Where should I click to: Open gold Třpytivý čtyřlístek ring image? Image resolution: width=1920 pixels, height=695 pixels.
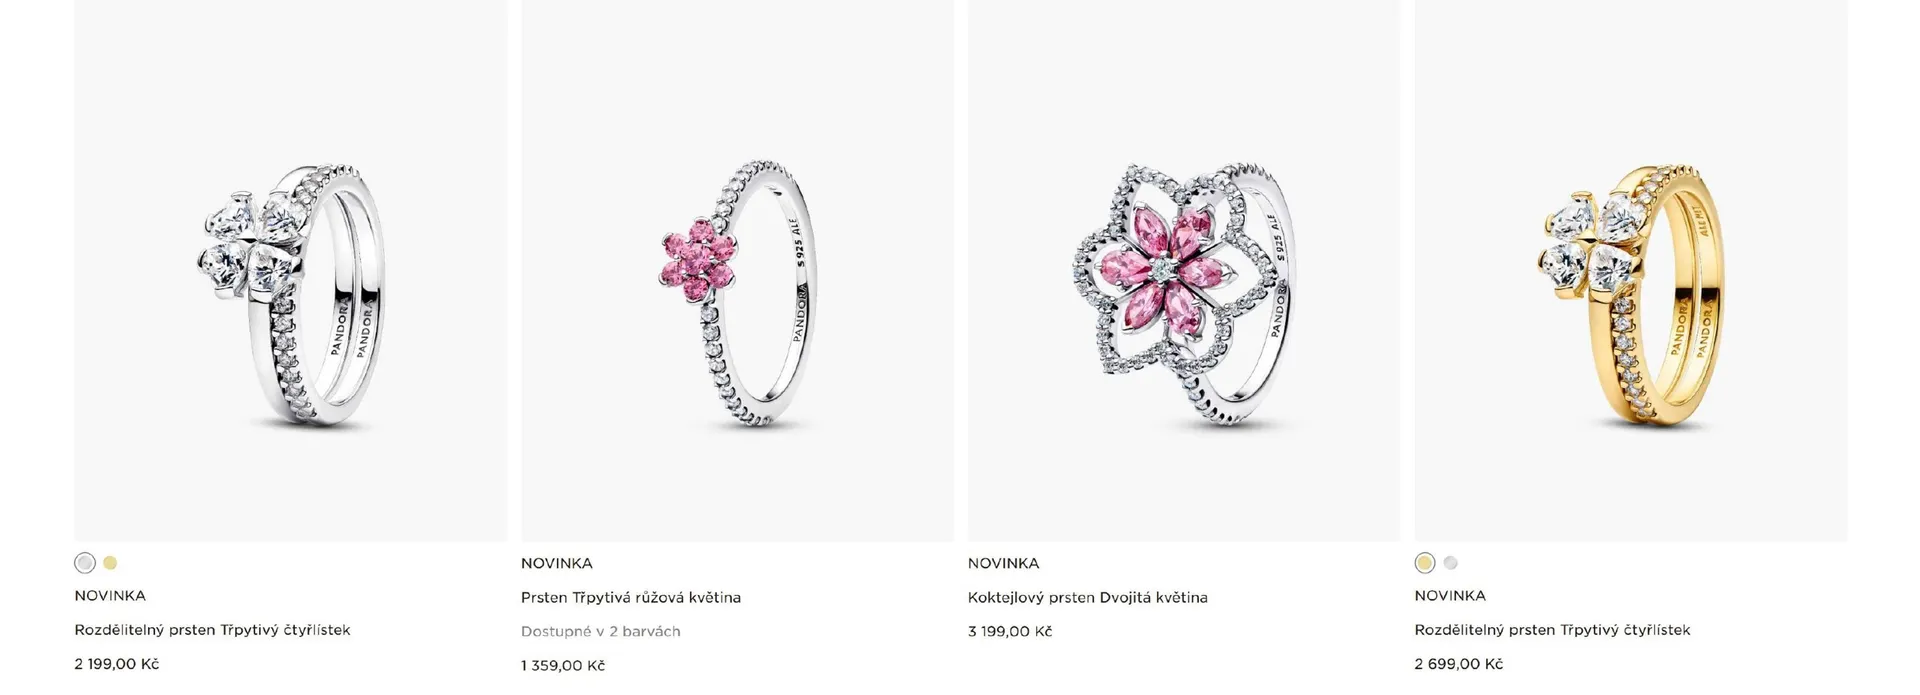coord(1631,270)
